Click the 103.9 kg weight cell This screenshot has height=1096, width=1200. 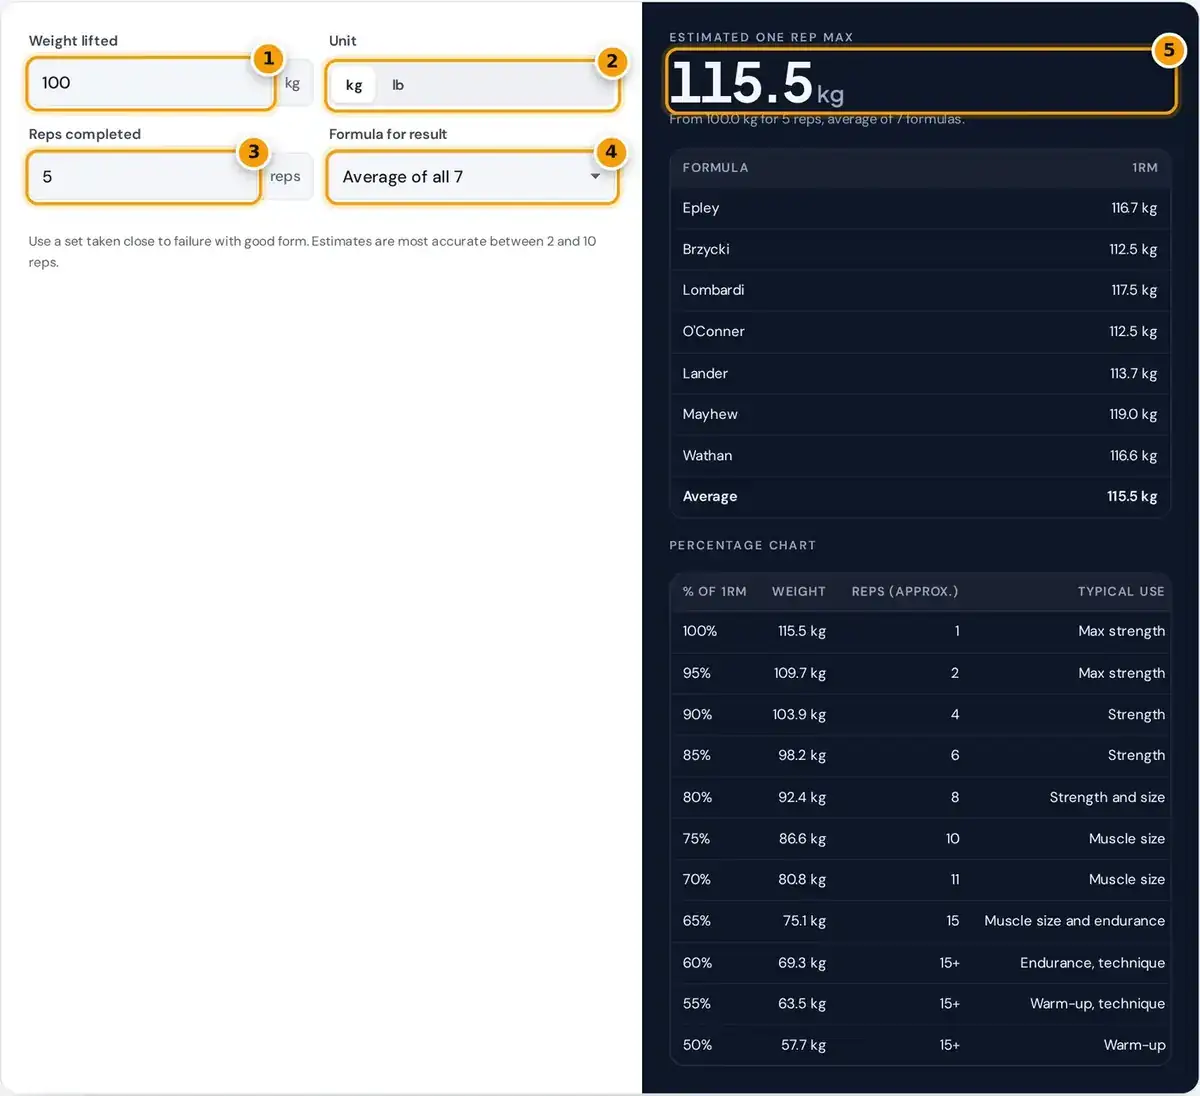(799, 714)
